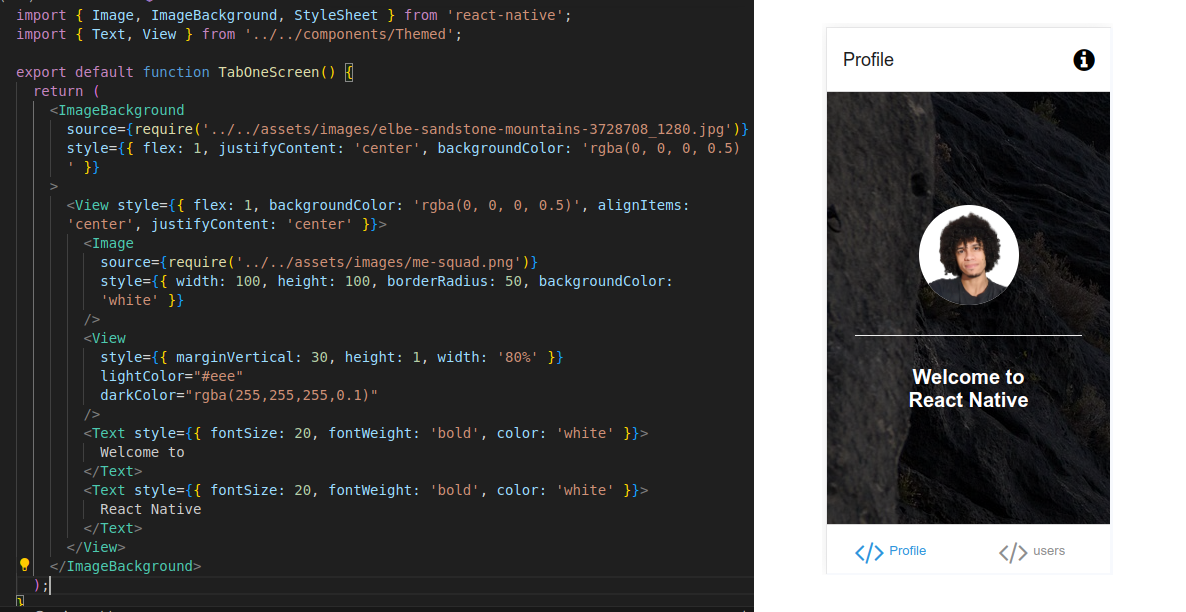This screenshot has width=1186, height=612.
Task: Click the lightColor="#eee" attribute in code
Action: point(172,376)
